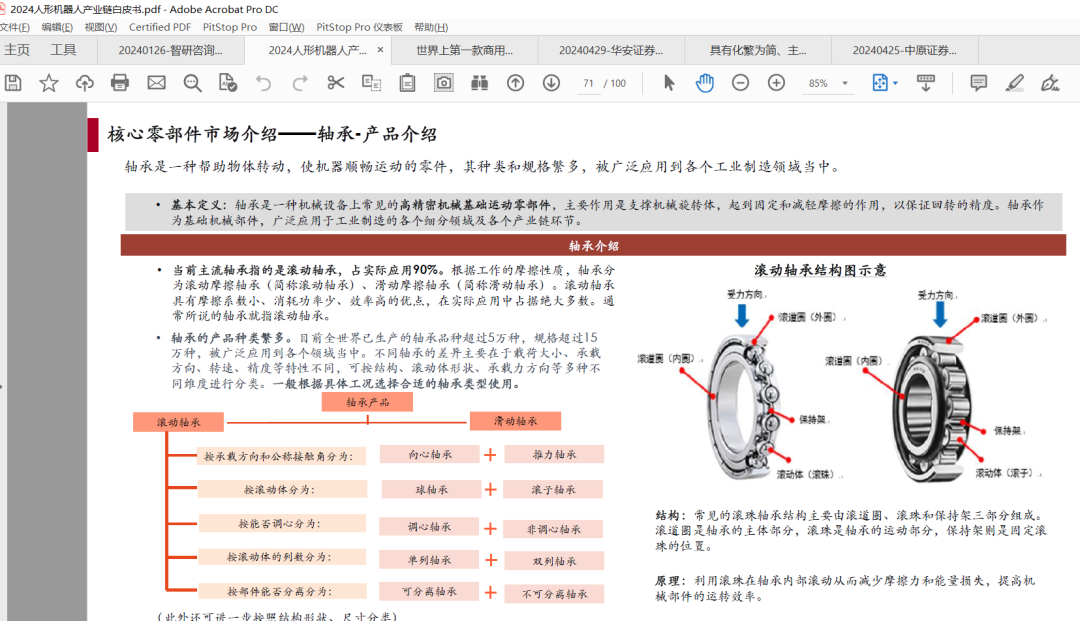Open the 编辑(E) menu
The width and height of the screenshot is (1080, 621).
coord(57,27)
